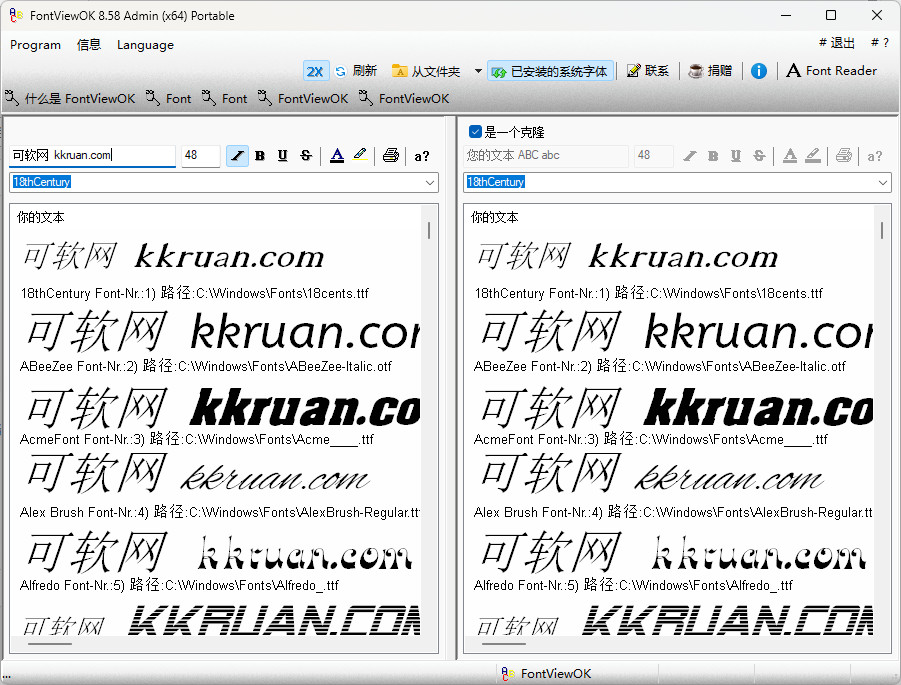The width and height of the screenshot is (901, 685).
Task: Open the Program menu
Action: (35, 45)
